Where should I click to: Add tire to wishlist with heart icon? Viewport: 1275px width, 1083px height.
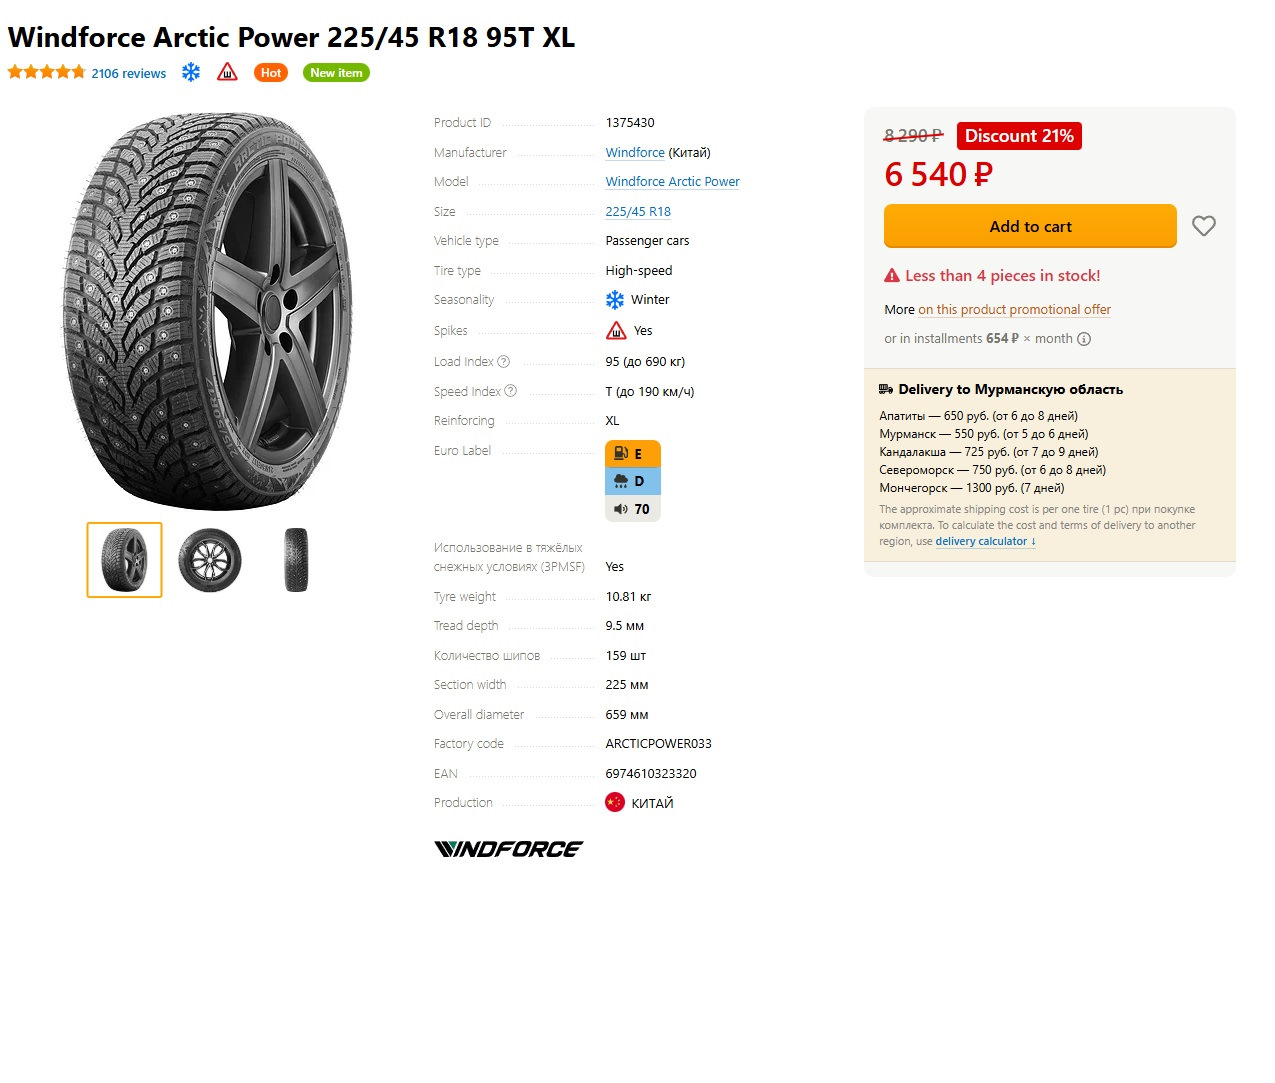coord(1204,226)
